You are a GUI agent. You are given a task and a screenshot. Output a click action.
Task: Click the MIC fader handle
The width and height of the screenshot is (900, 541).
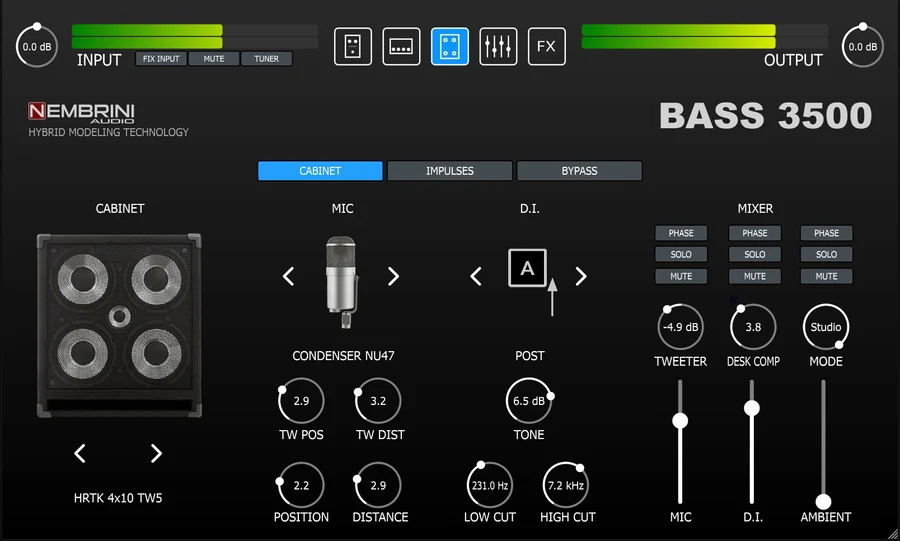point(680,421)
